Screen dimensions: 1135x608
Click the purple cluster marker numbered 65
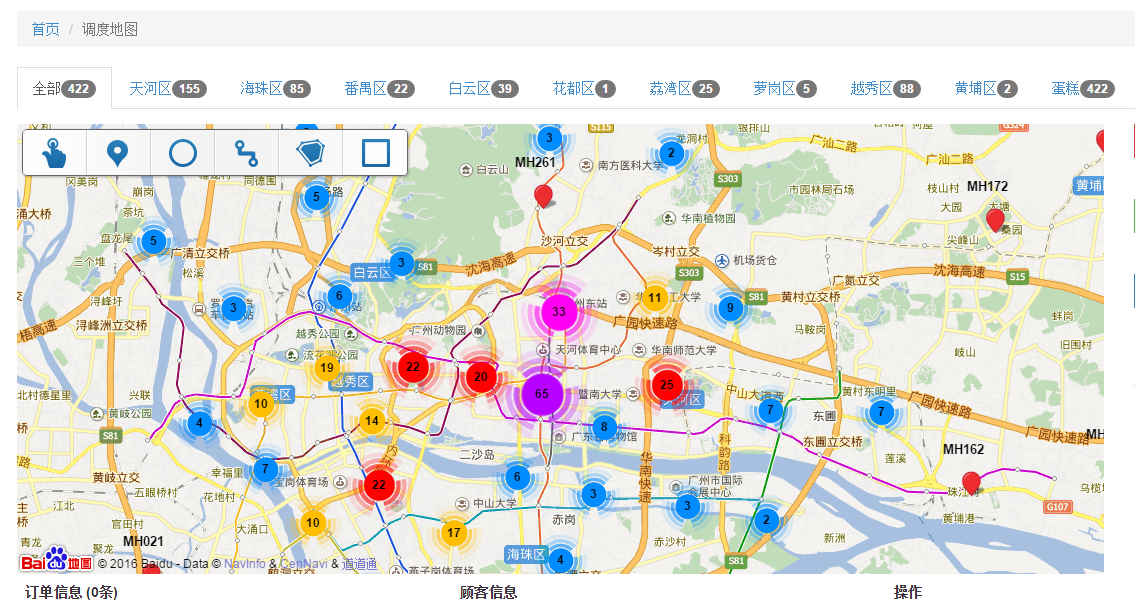pyautogui.click(x=542, y=394)
